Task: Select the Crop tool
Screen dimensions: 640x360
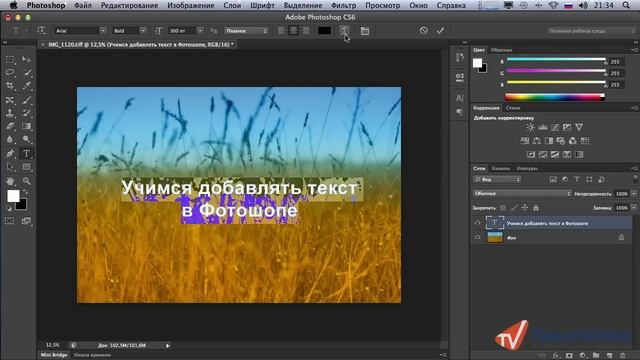Action: (10, 86)
